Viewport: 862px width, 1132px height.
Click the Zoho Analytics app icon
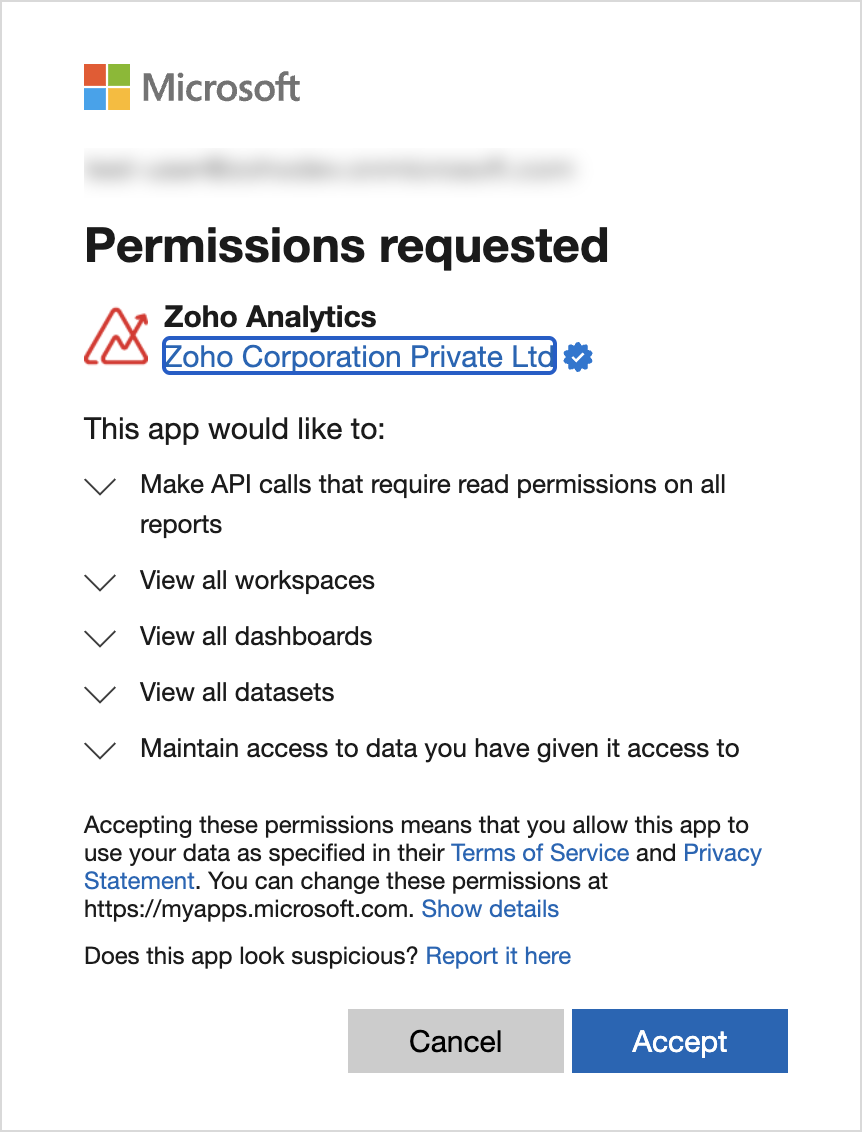[x=116, y=336]
